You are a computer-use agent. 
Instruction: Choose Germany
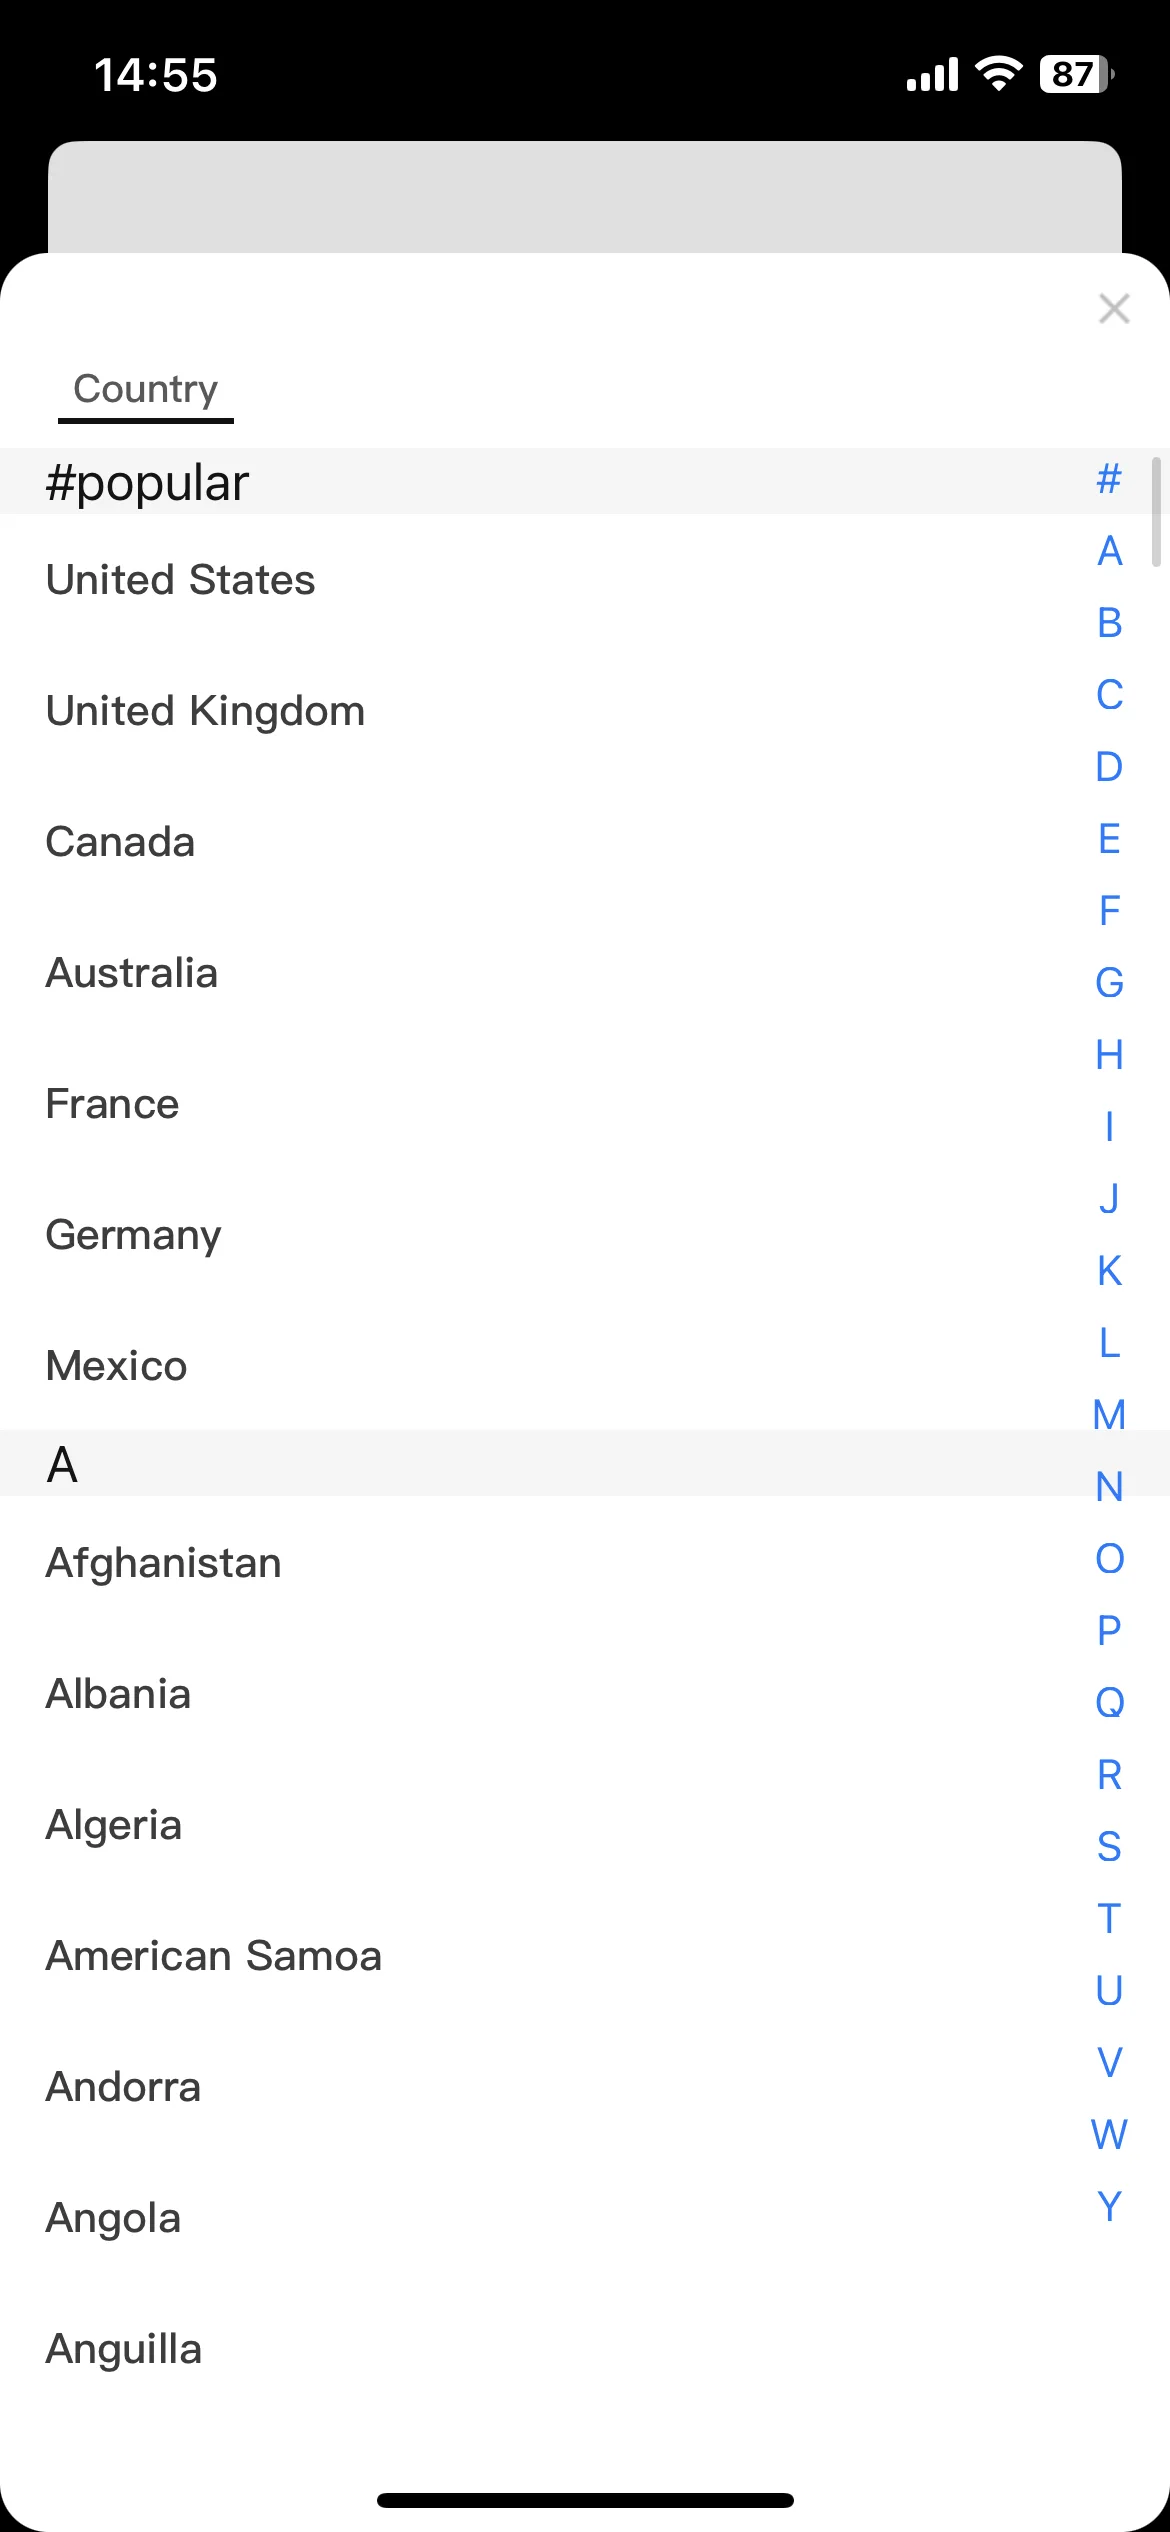tap(585, 1235)
